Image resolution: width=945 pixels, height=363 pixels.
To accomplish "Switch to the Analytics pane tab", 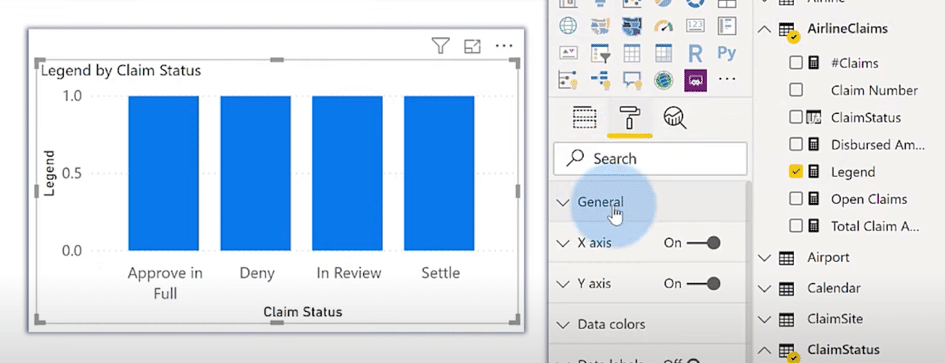I will pos(674,118).
